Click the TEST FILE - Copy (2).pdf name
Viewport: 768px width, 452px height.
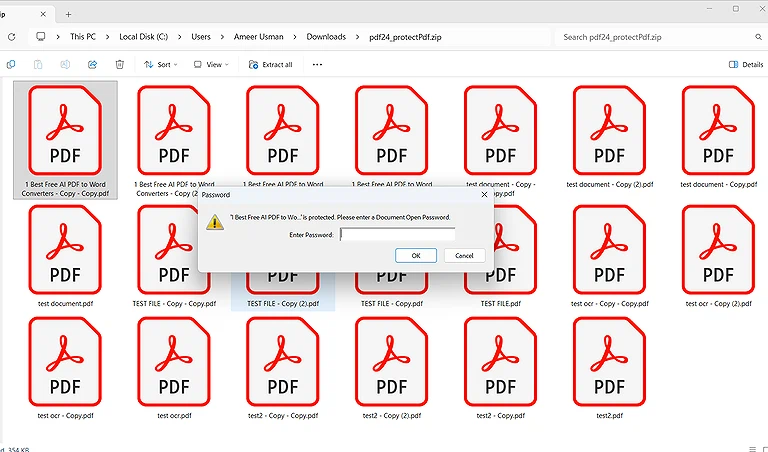click(x=283, y=304)
